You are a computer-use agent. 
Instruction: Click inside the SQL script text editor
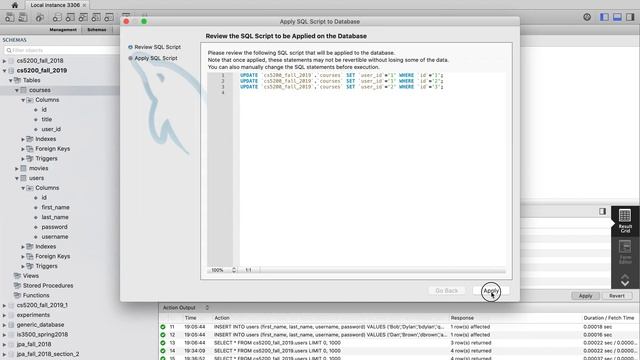pos(372,169)
